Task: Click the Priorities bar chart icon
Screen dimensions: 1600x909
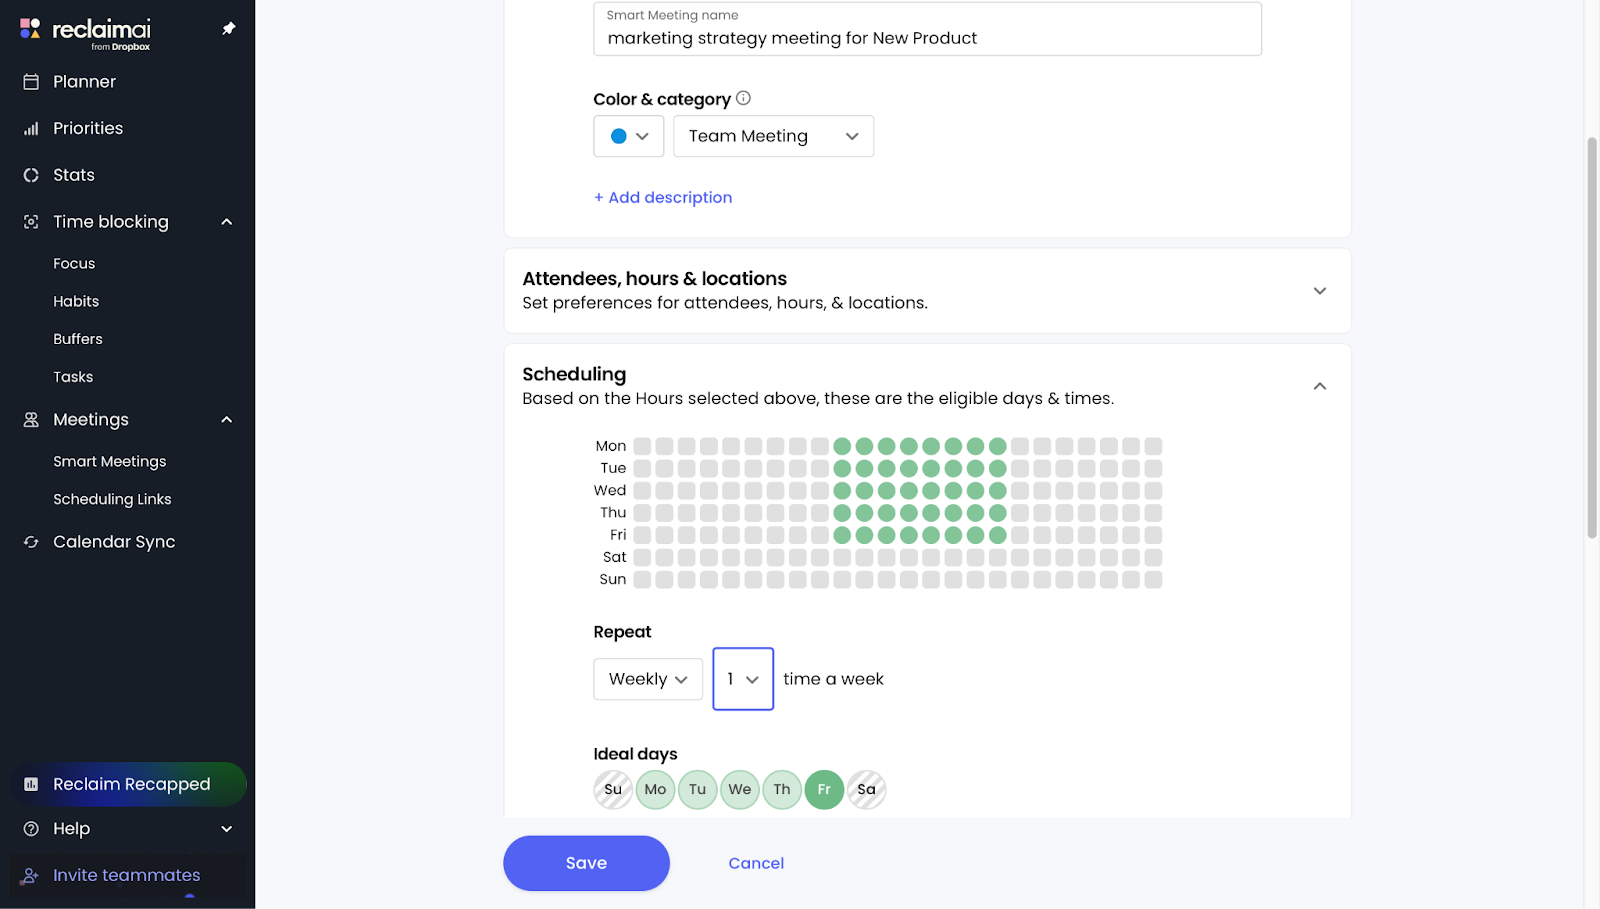Action: [31, 129]
